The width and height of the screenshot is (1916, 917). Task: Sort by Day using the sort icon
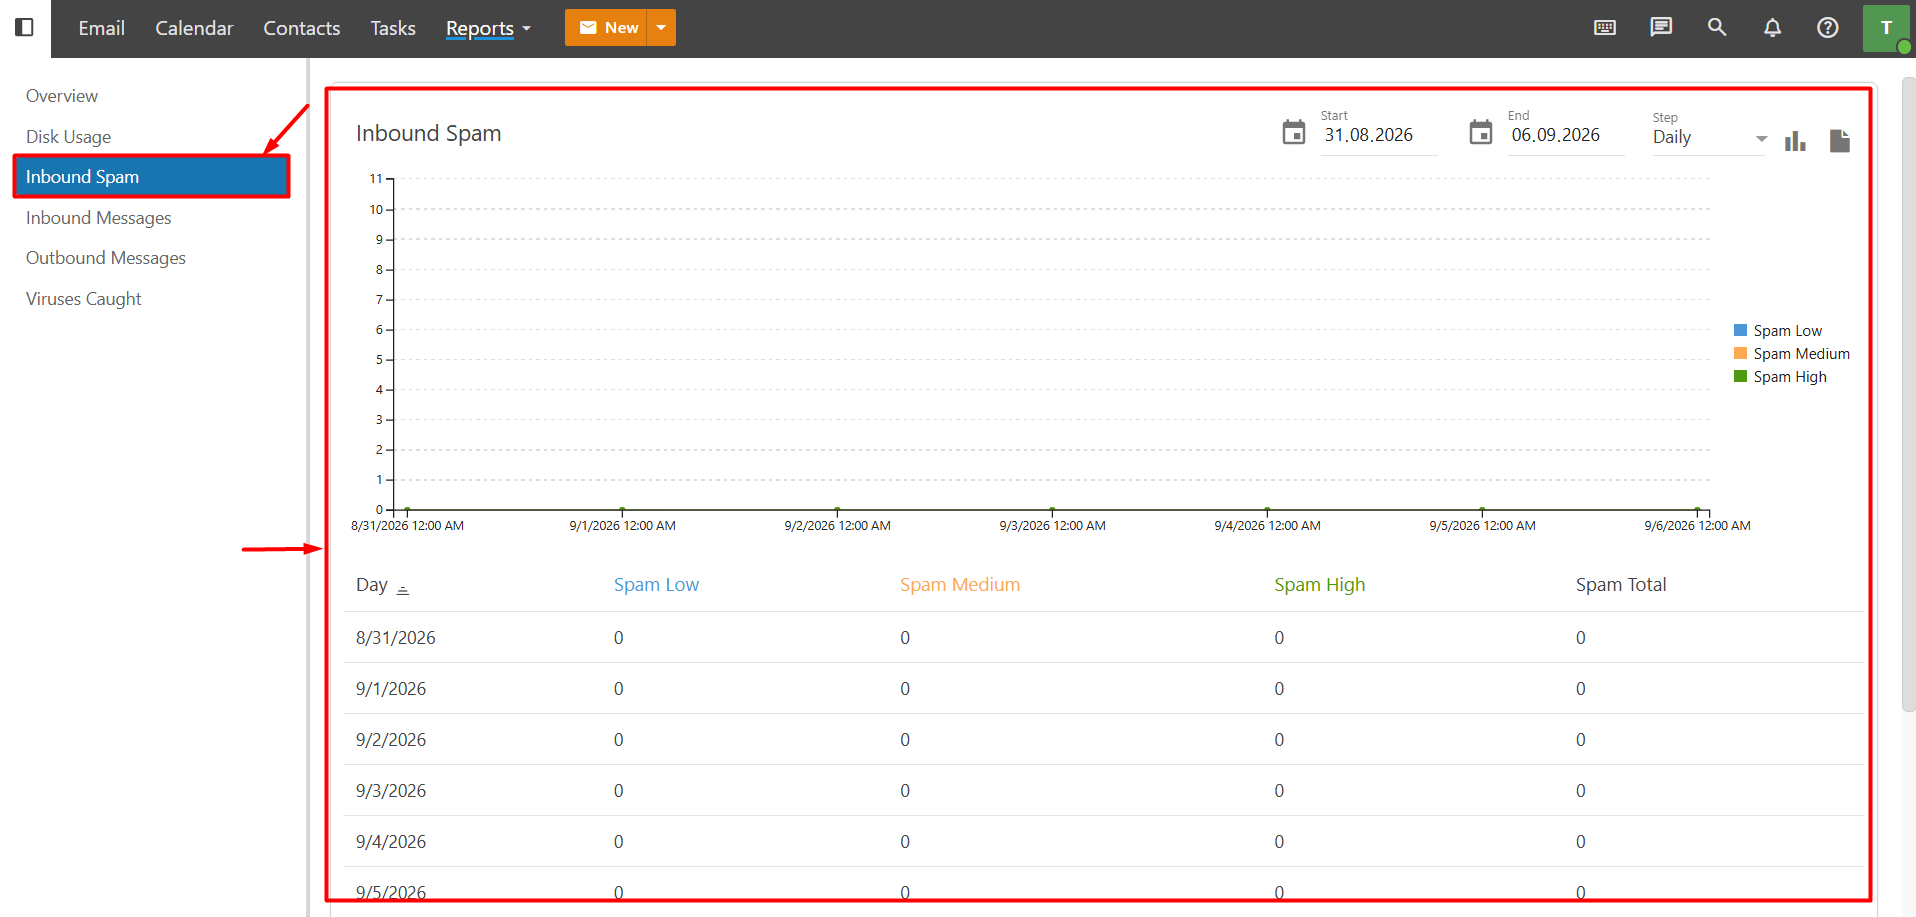click(x=403, y=590)
